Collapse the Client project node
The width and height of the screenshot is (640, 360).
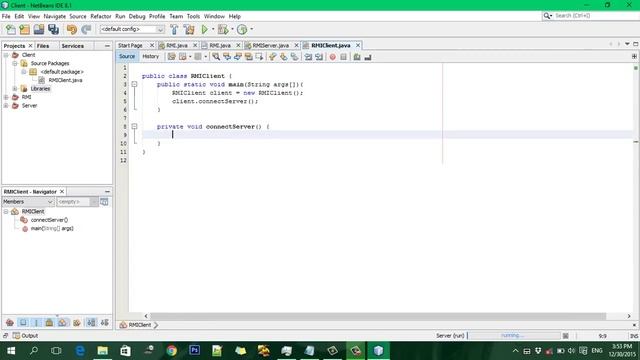coord(6,55)
